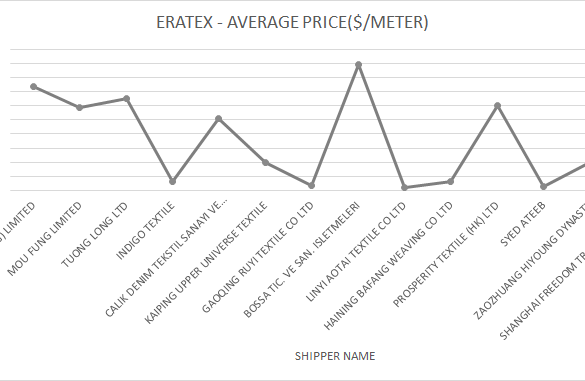Select the SYED ATEEB axis label
Image resolution: width=585 pixels, height=381 pixels.
pyautogui.click(x=523, y=224)
